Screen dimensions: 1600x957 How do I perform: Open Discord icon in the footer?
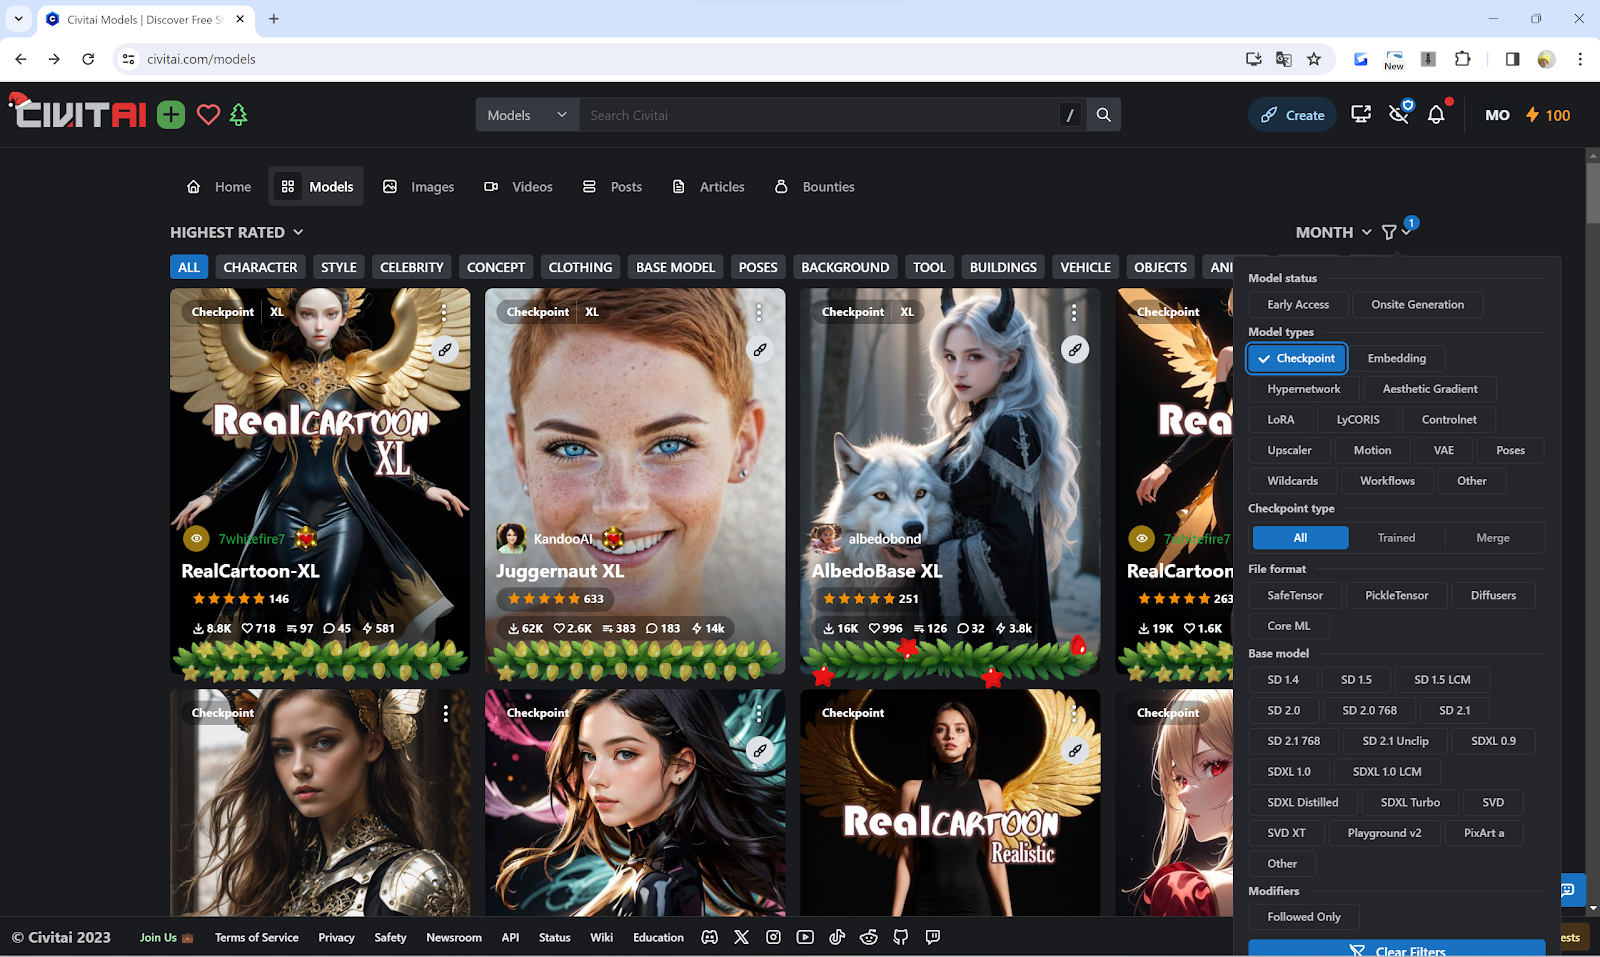(709, 937)
